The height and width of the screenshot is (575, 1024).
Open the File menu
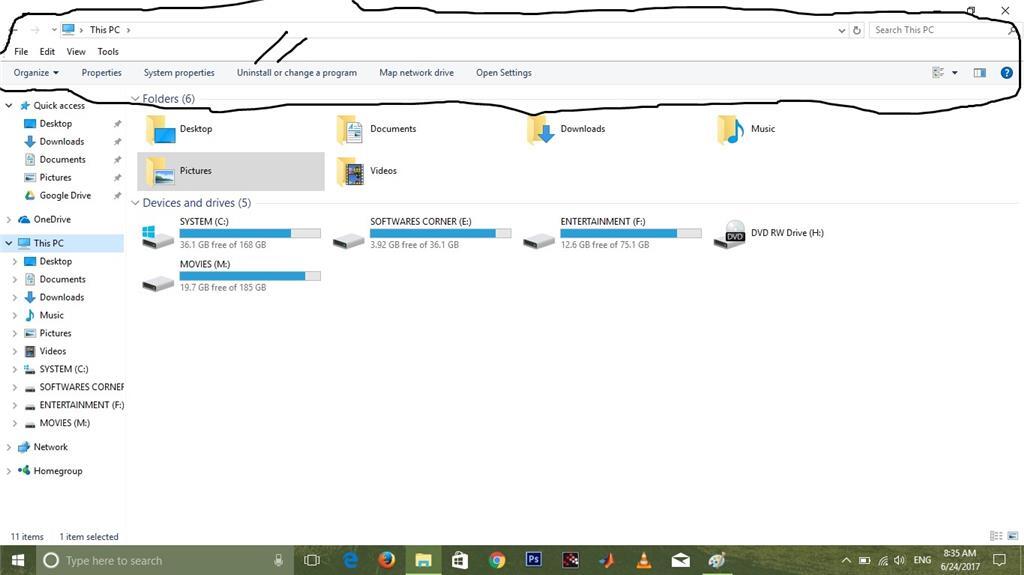(21, 52)
